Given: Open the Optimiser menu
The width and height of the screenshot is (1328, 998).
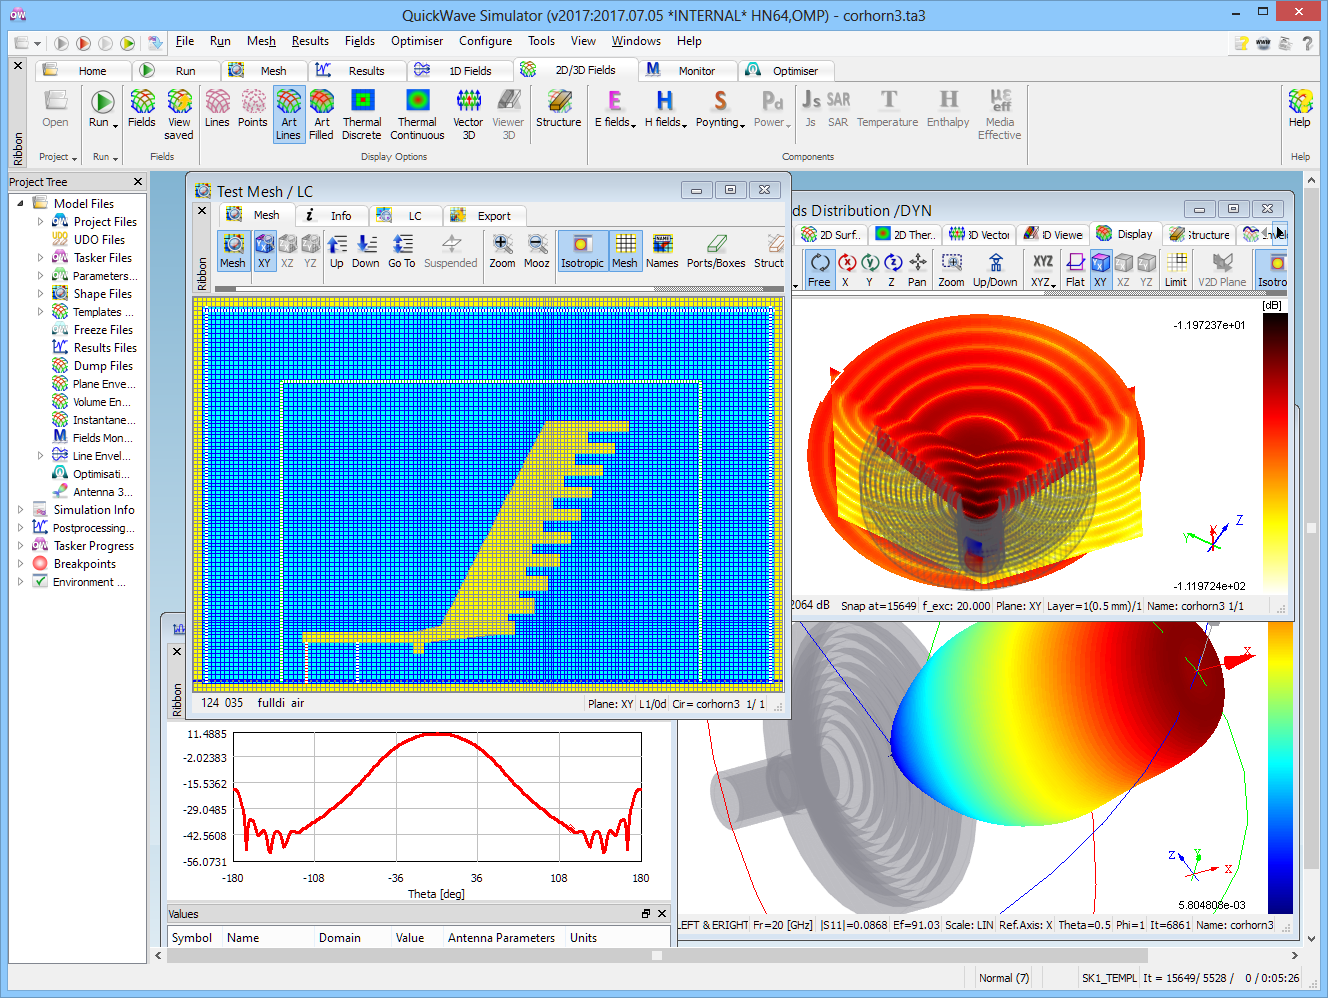Looking at the screenshot, I should click(x=417, y=41).
